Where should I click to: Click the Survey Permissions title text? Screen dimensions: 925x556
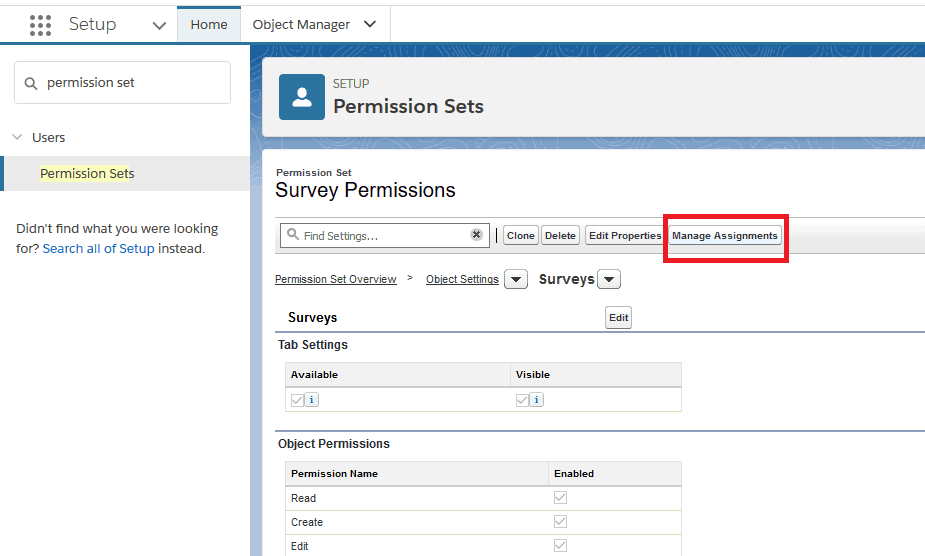(365, 190)
